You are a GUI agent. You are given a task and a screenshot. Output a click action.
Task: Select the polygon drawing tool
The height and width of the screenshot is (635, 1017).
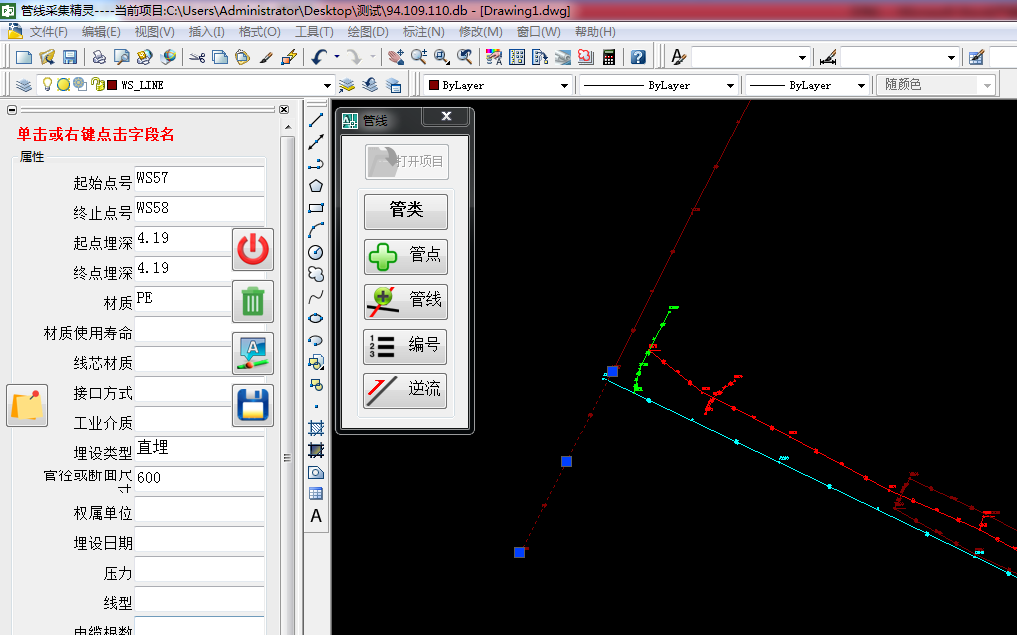(x=316, y=186)
